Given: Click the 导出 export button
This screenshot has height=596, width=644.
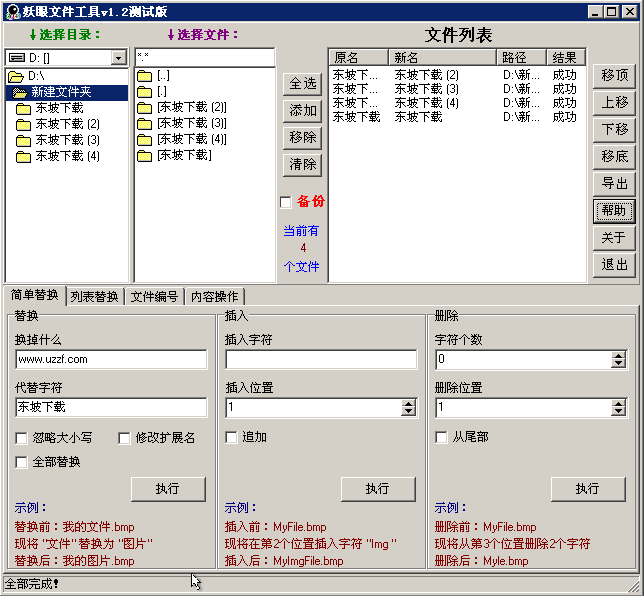Looking at the screenshot, I should point(614,184).
